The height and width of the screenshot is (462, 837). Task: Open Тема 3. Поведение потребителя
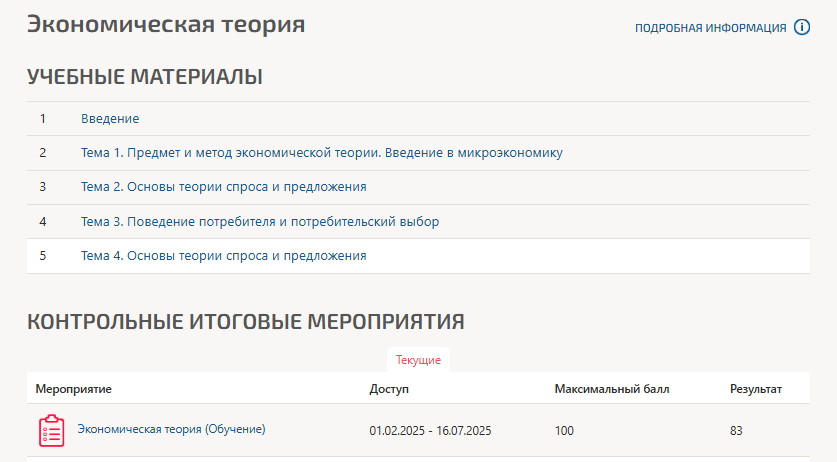point(259,221)
